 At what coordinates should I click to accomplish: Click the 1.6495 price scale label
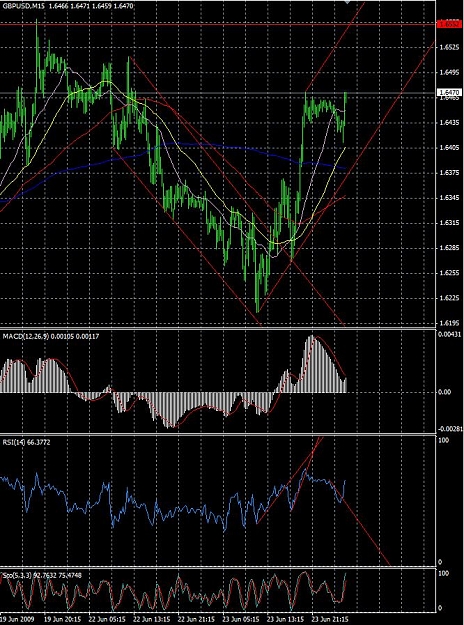[x=448, y=73]
